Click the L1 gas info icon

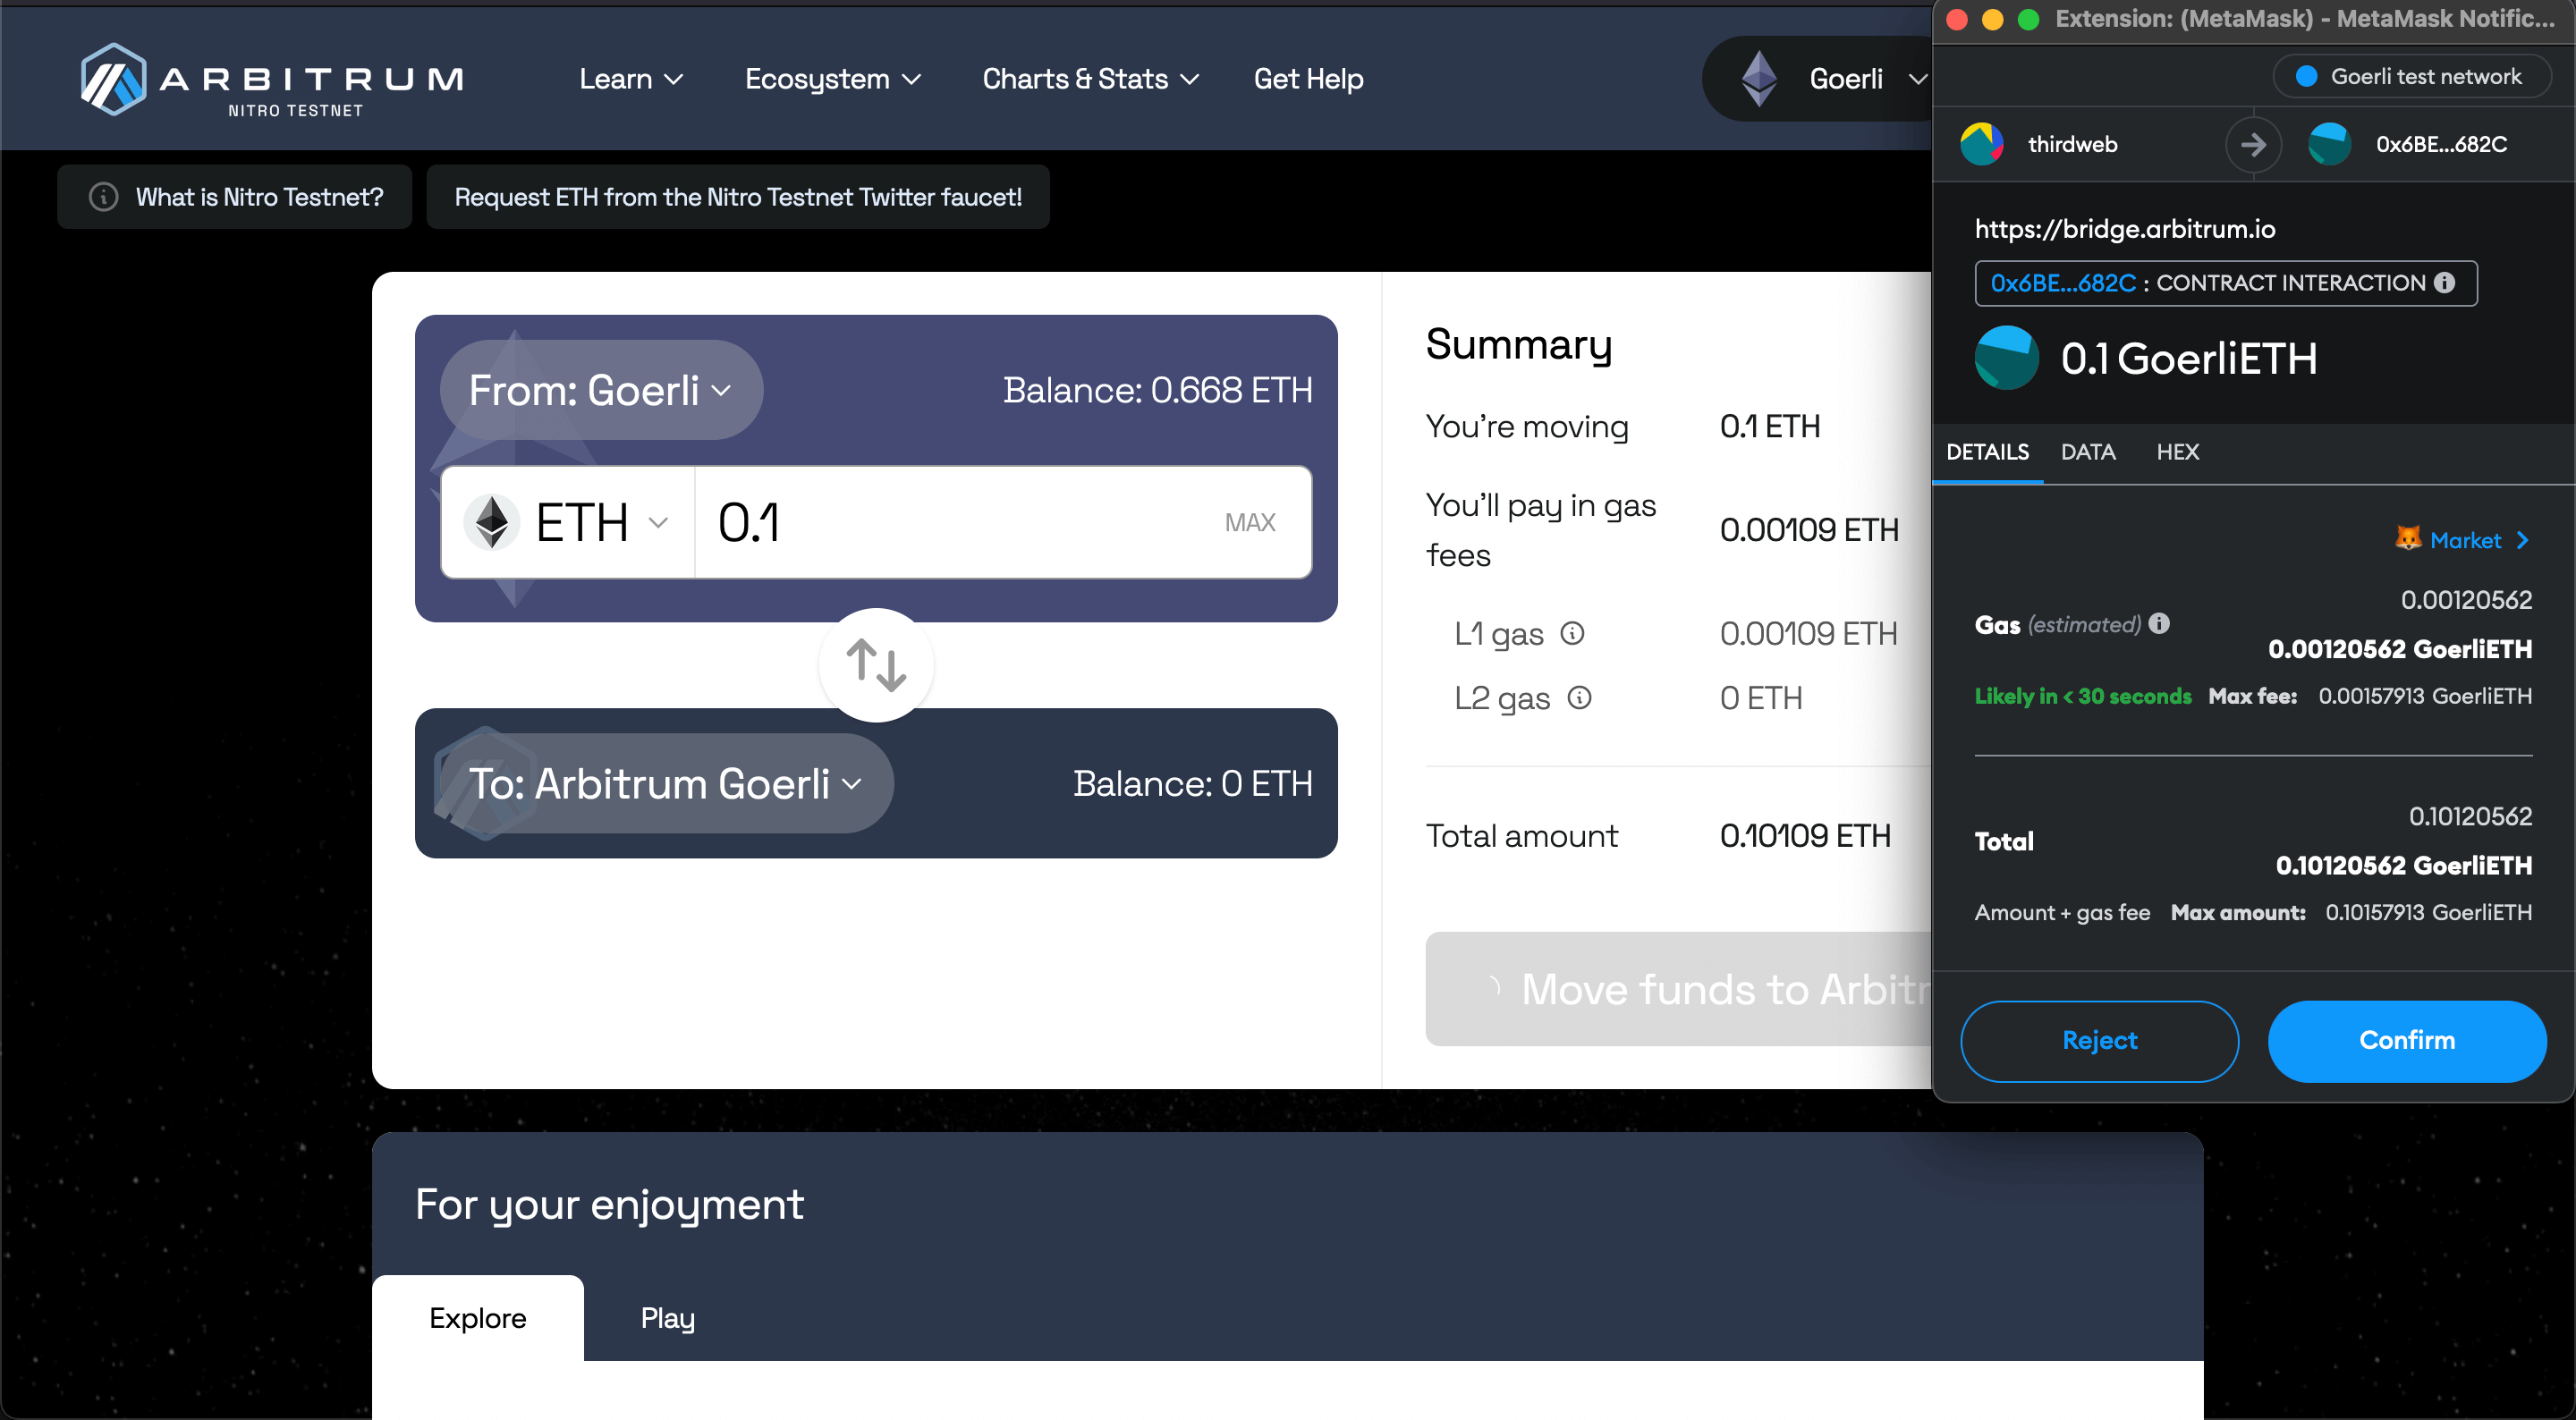point(1572,633)
